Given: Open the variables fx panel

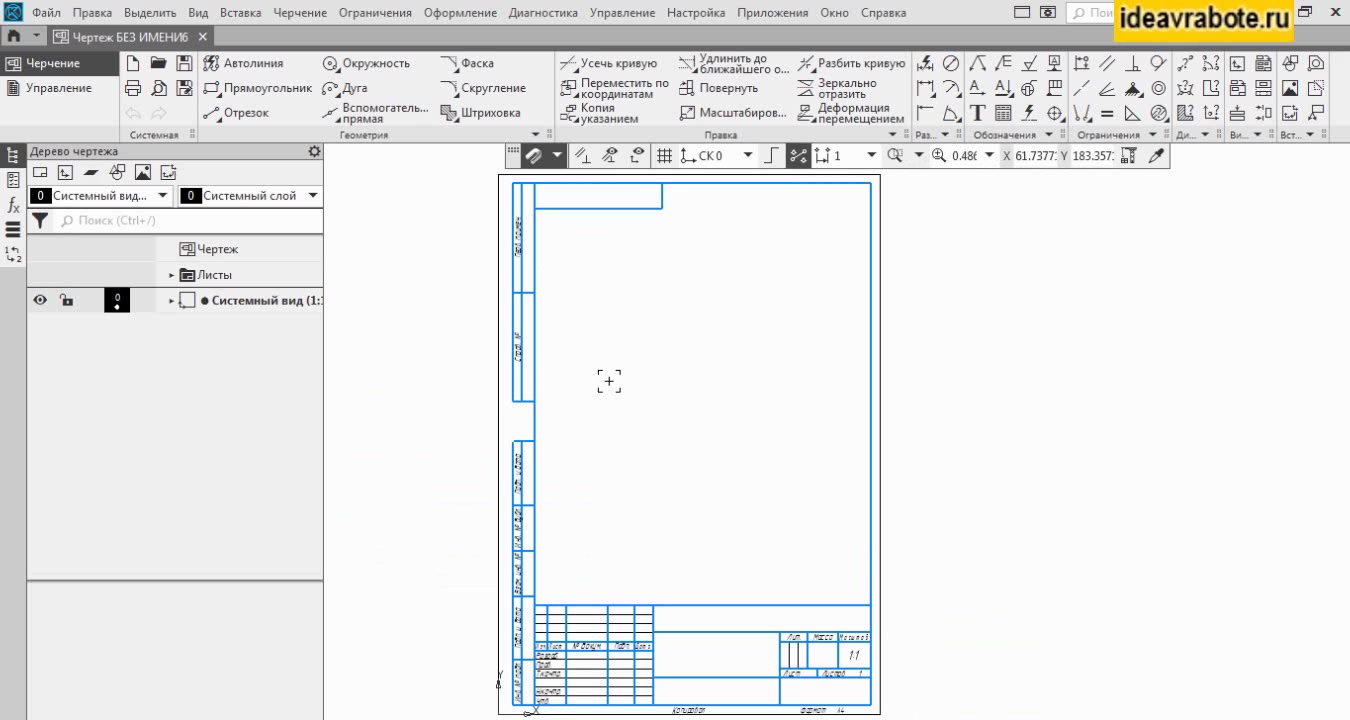Looking at the screenshot, I should click(13, 205).
